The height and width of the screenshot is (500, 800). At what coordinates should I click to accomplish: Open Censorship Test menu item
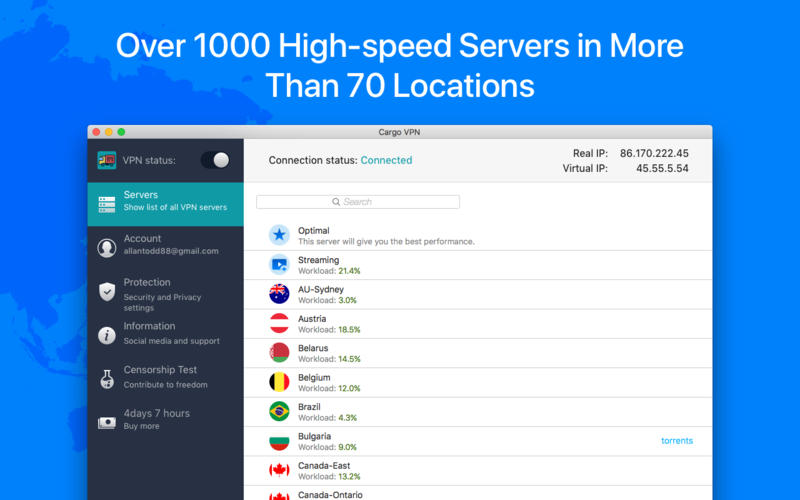tap(165, 379)
